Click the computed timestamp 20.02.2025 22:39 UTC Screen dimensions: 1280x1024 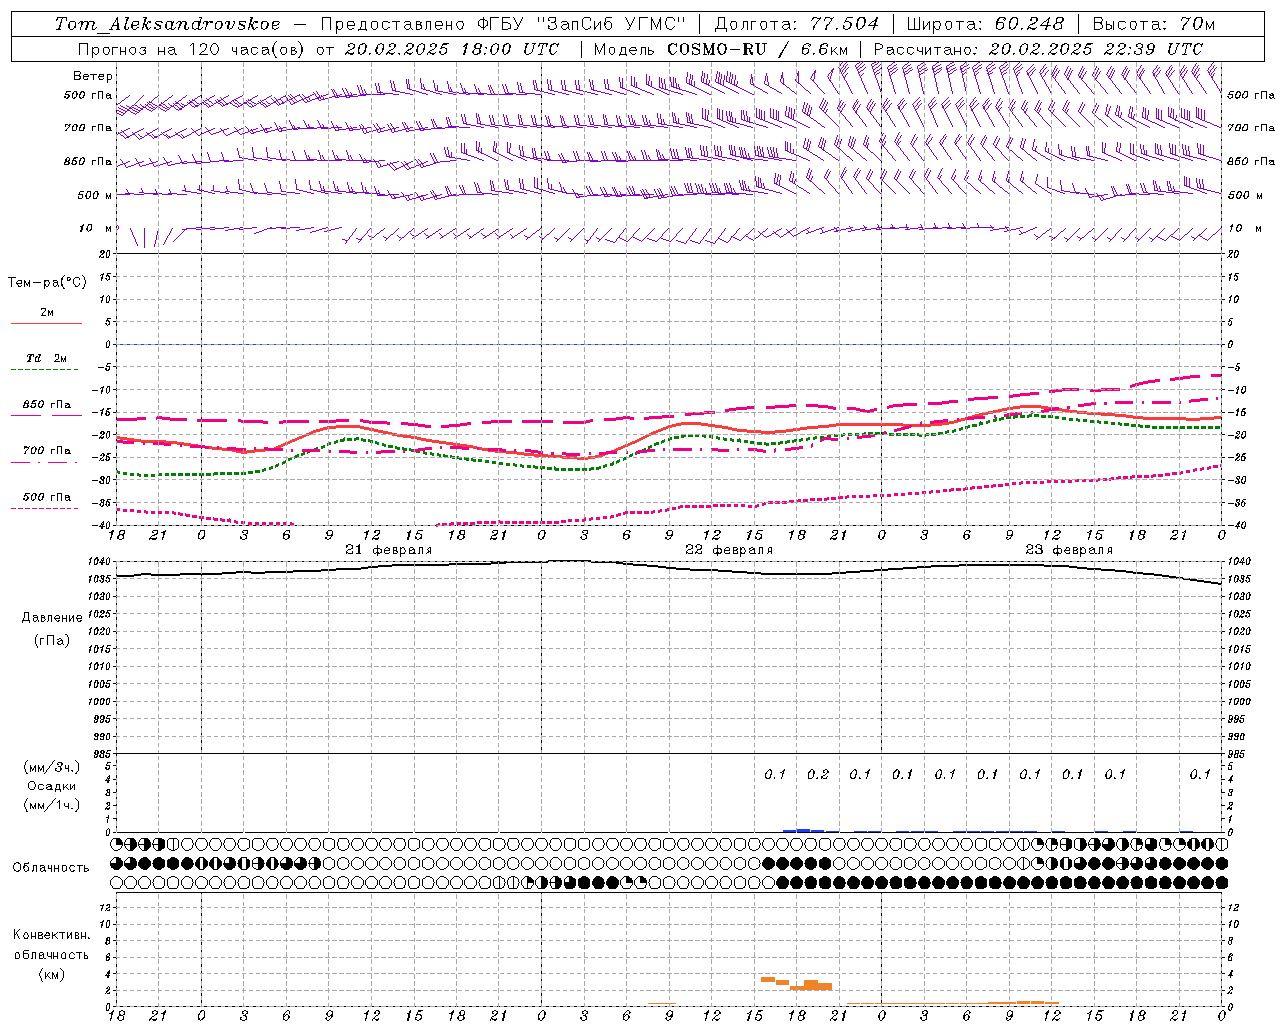(1096, 49)
